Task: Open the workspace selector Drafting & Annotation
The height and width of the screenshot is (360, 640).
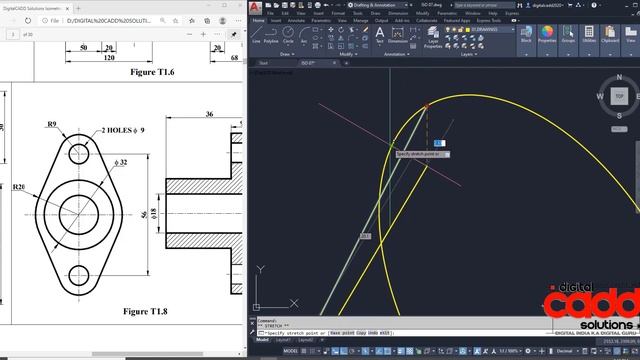Action: [x=378, y=5]
